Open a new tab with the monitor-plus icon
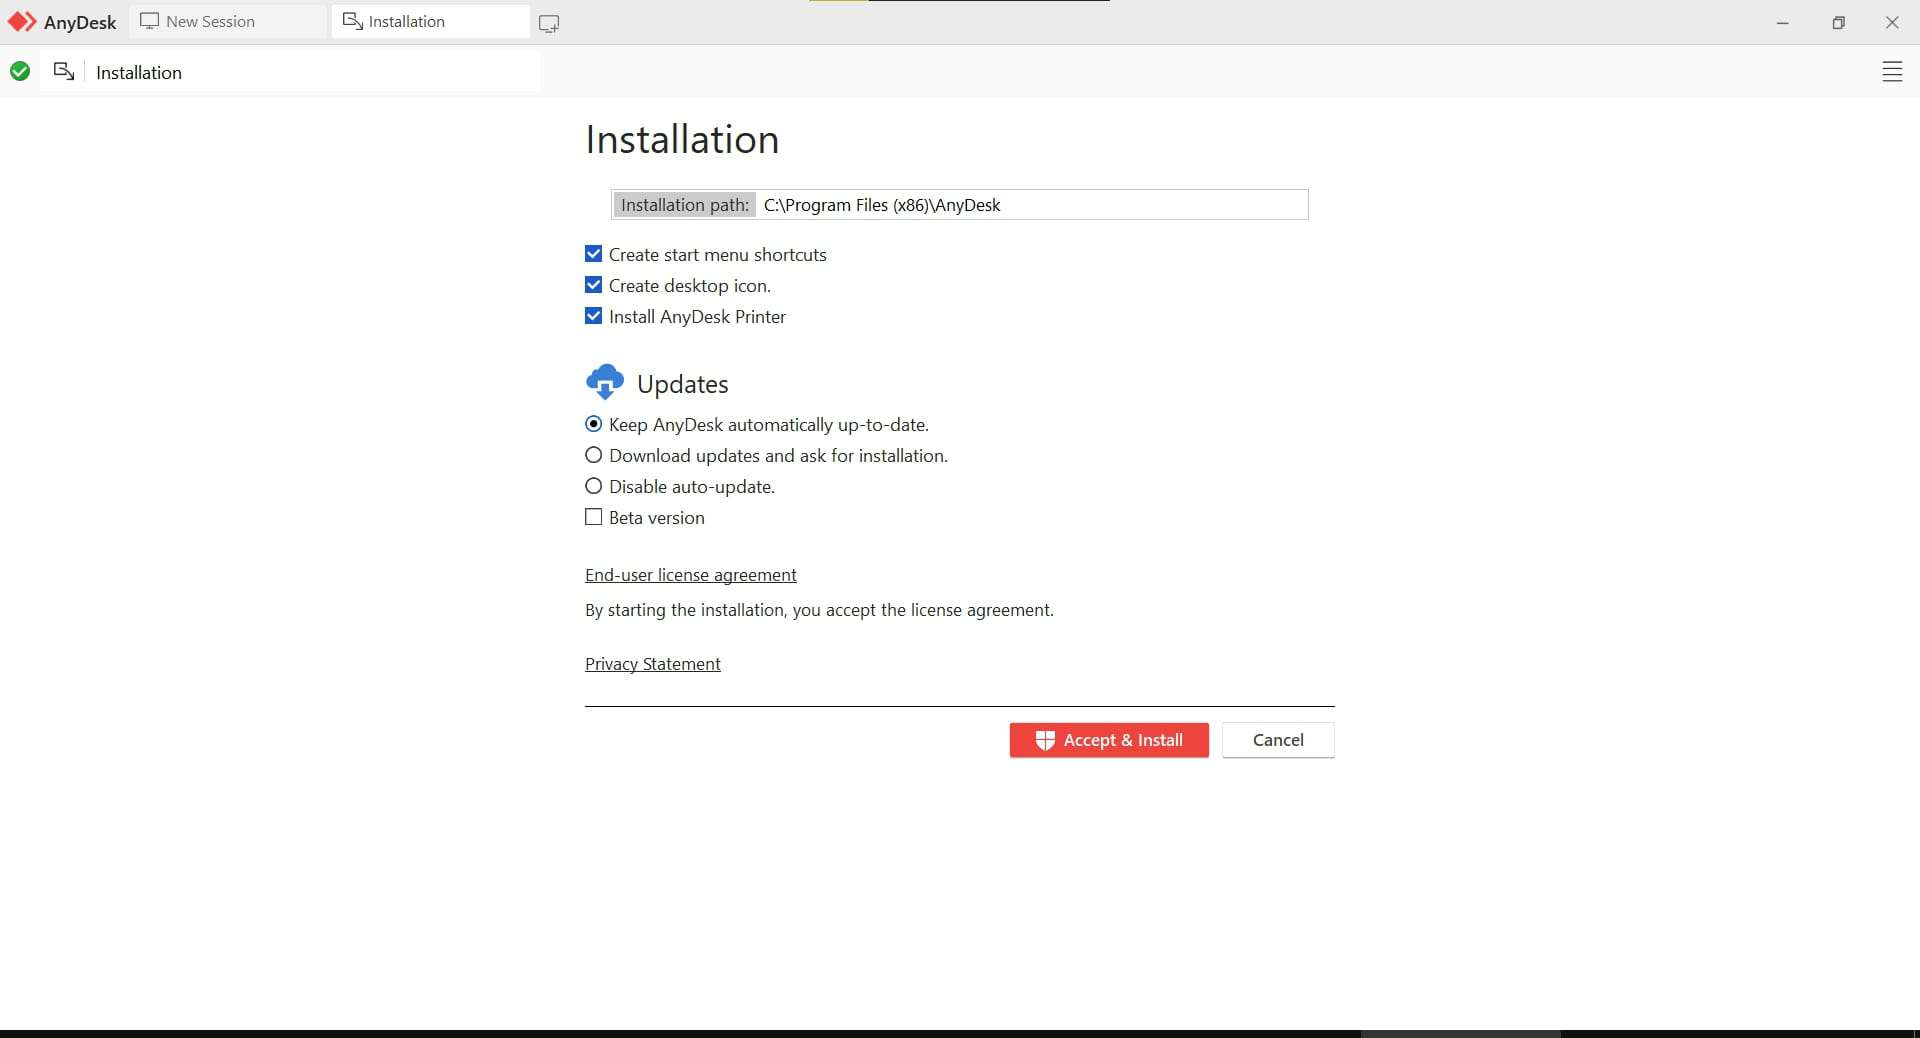 (548, 23)
